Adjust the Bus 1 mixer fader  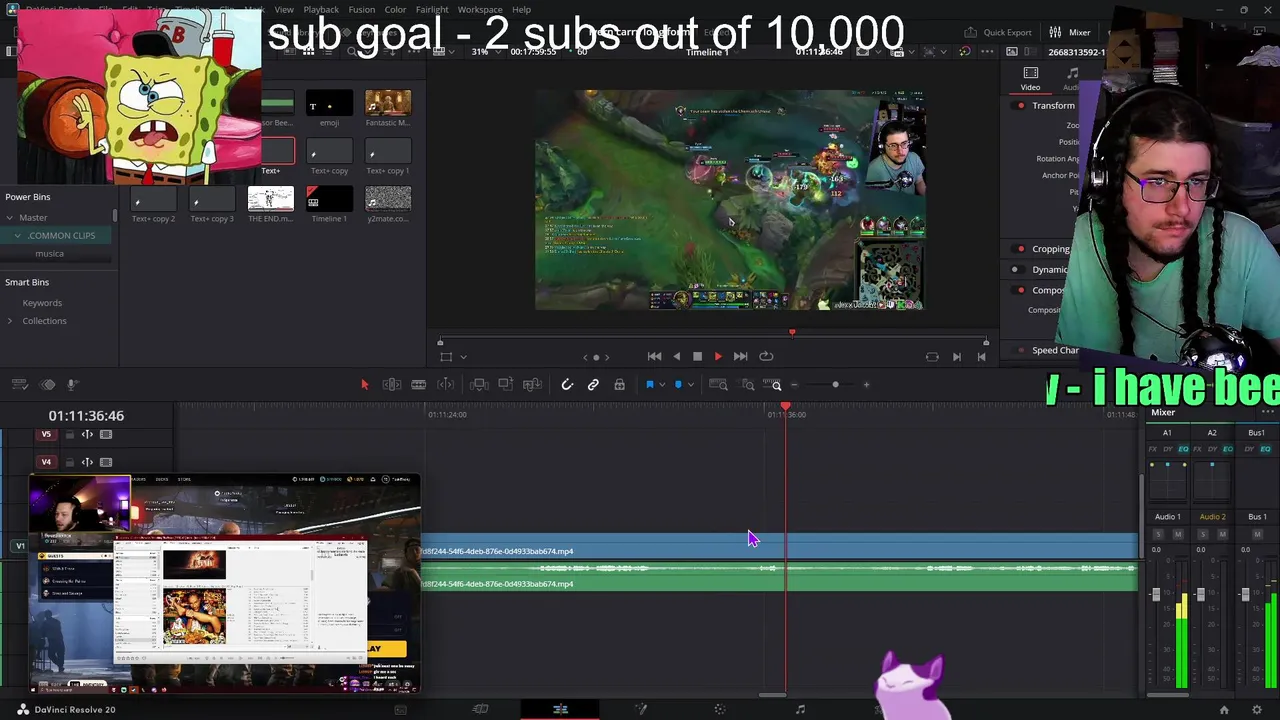click(1245, 594)
